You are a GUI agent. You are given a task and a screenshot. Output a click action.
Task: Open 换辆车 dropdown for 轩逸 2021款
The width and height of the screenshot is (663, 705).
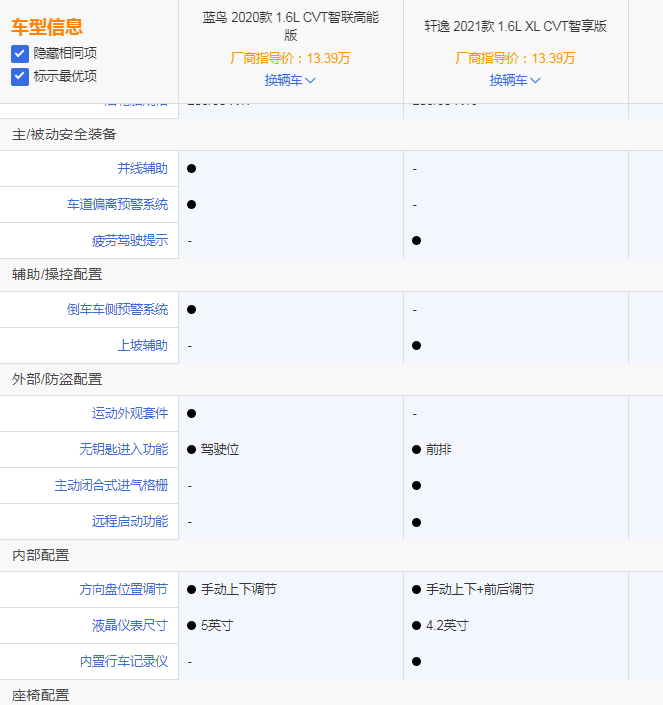pos(515,80)
